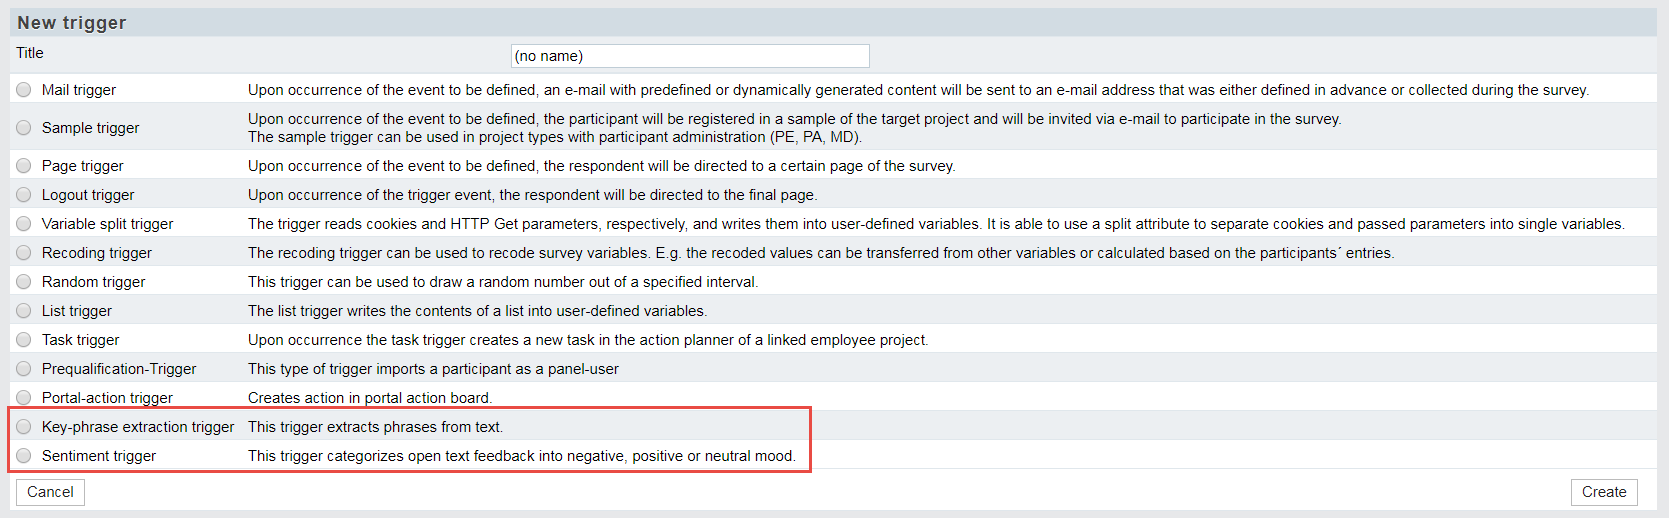Choose Key-phrase extraction trigger option
The image size is (1669, 518).
pos(24,427)
